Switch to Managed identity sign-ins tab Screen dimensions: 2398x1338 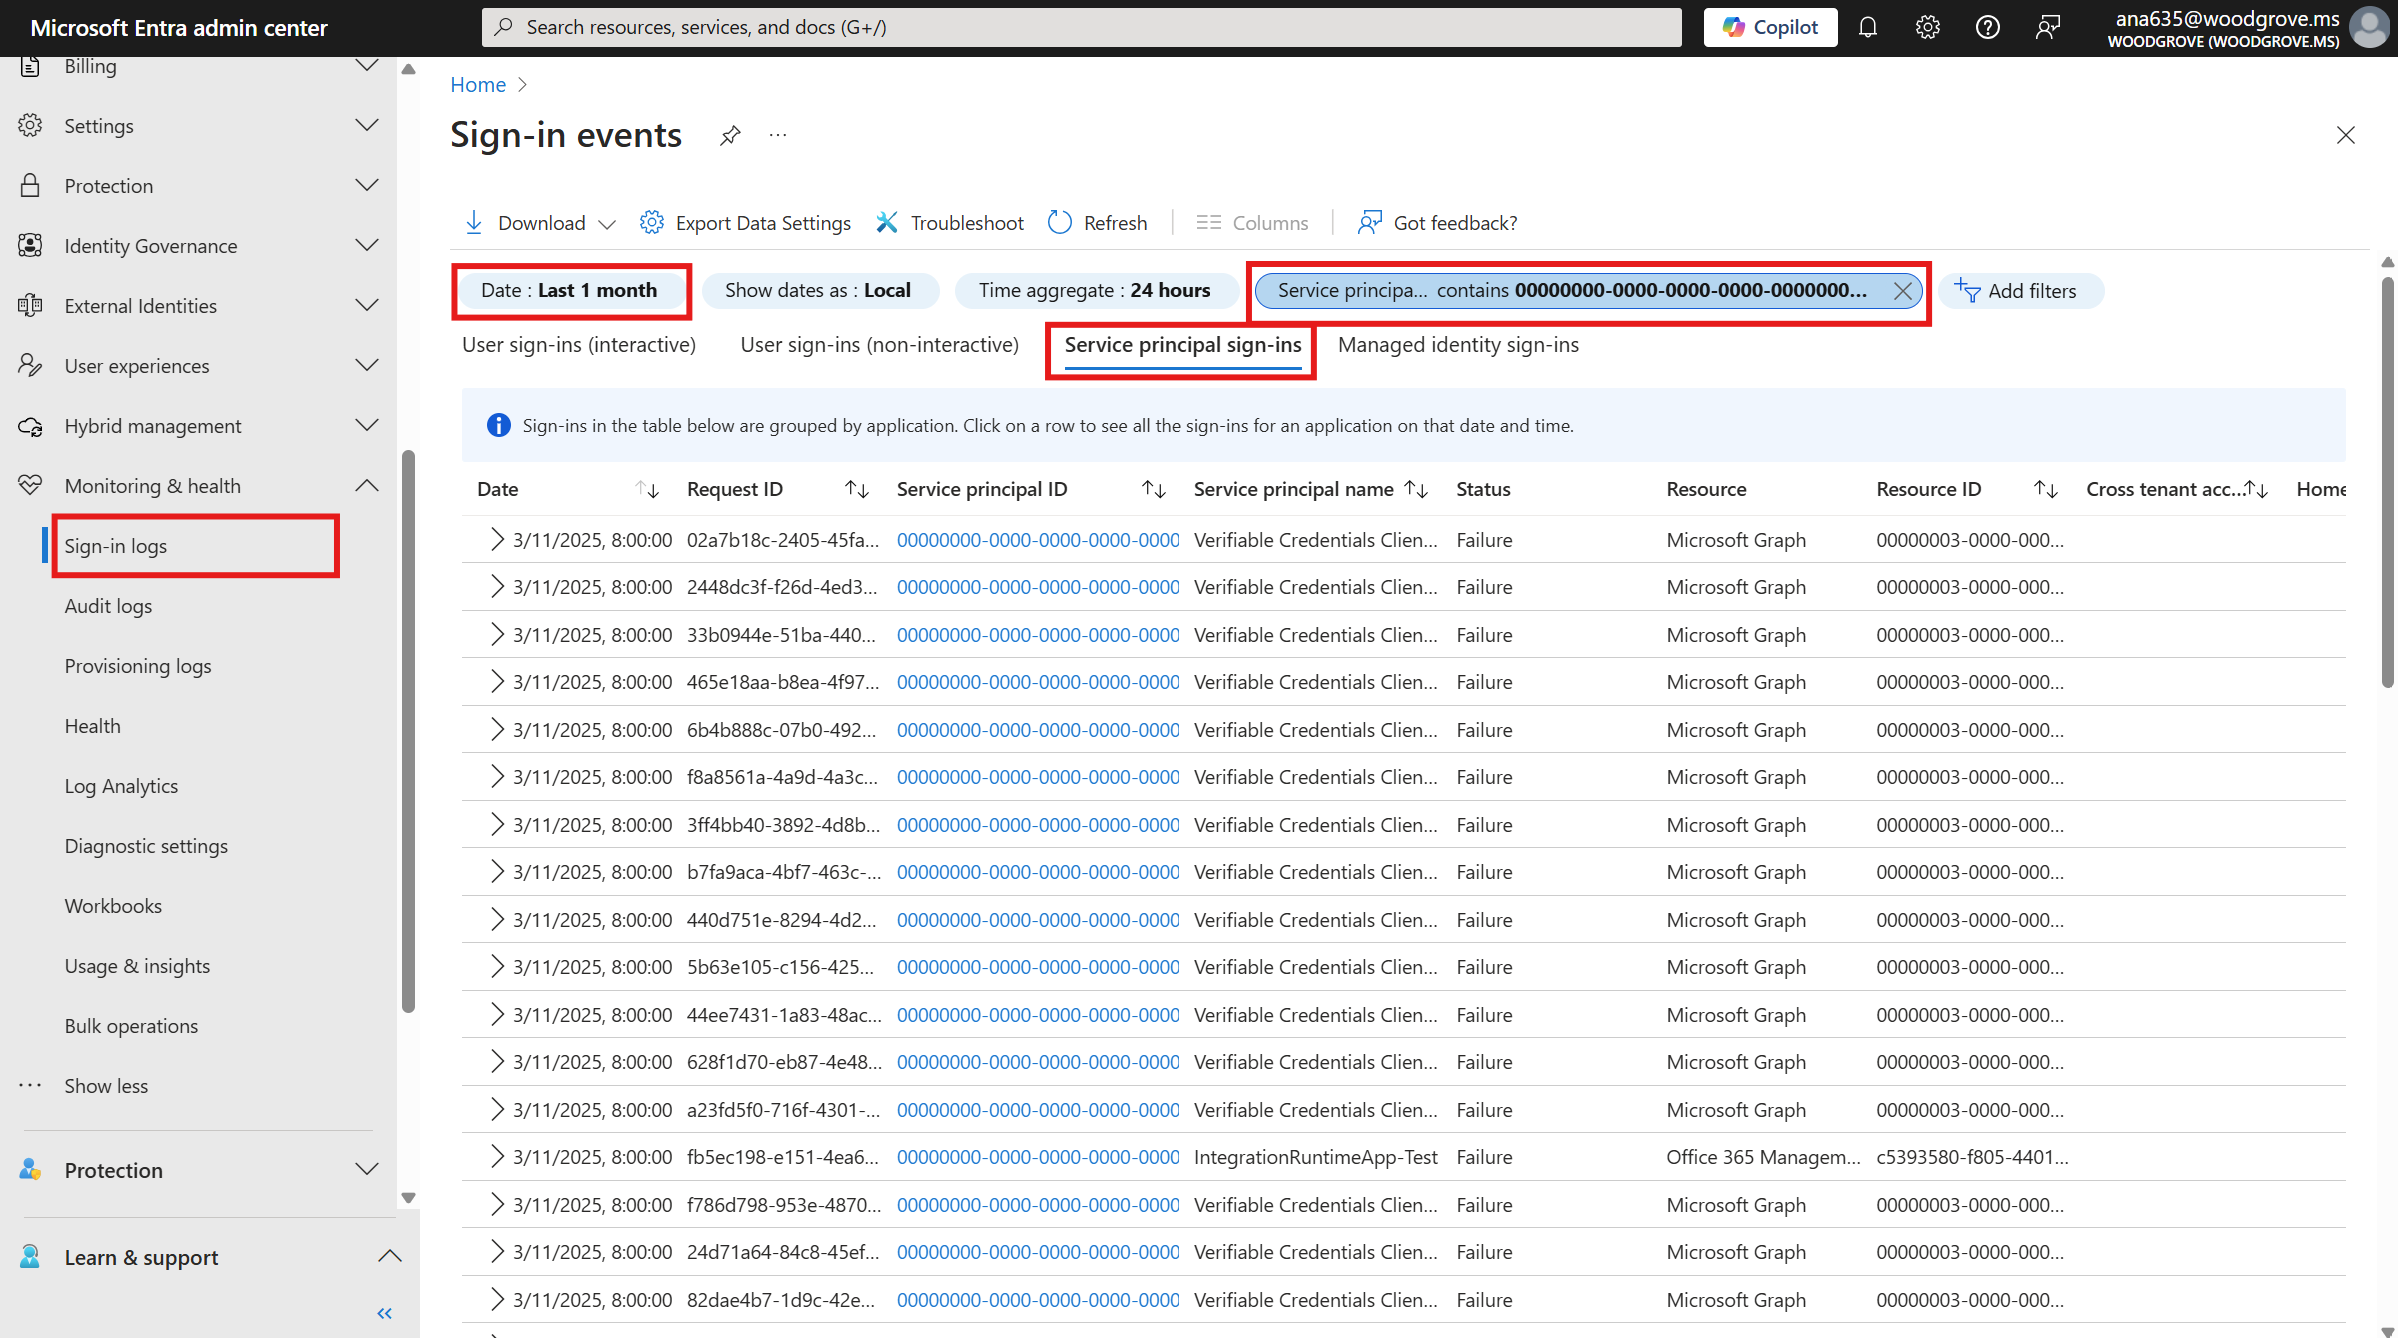[x=1458, y=344]
